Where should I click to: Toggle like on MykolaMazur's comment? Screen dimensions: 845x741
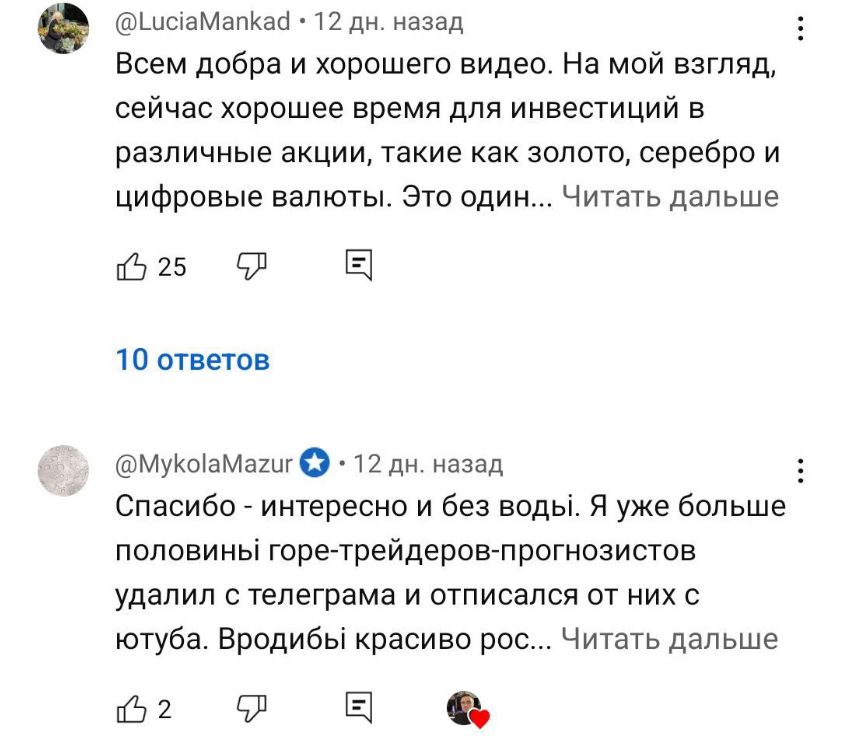coord(132,708)
